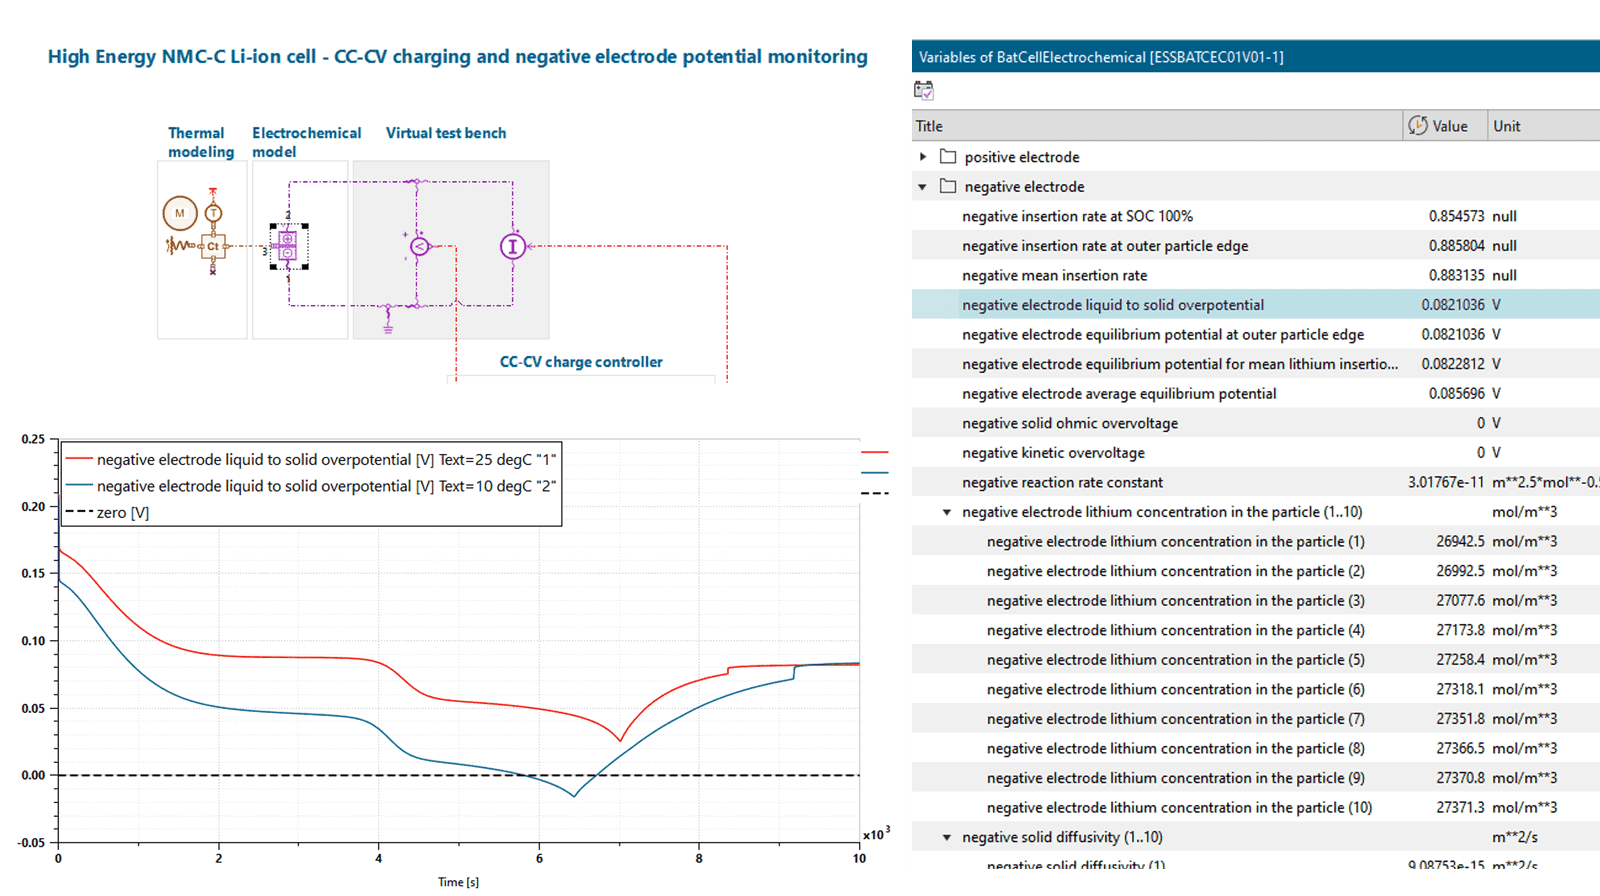Select equilibrium potential for mean lithium insertion row
Screen dimensions: 1600x896
[1256, 364]
